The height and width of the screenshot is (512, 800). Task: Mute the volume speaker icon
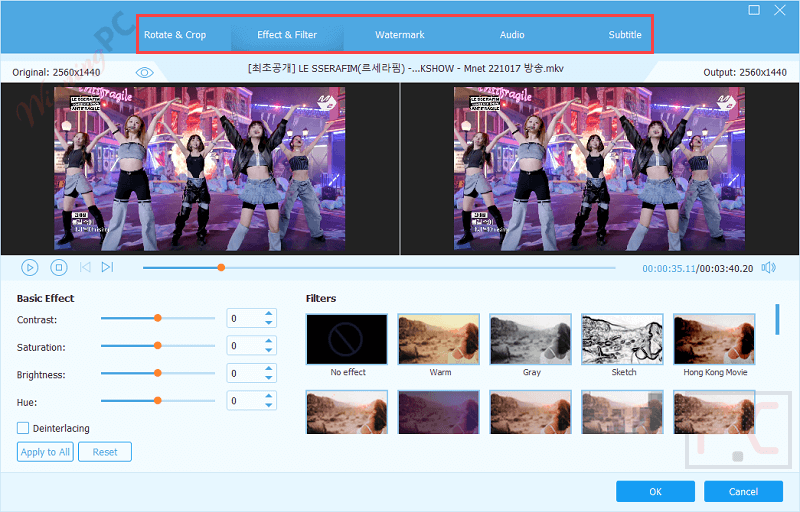(768, 268)
